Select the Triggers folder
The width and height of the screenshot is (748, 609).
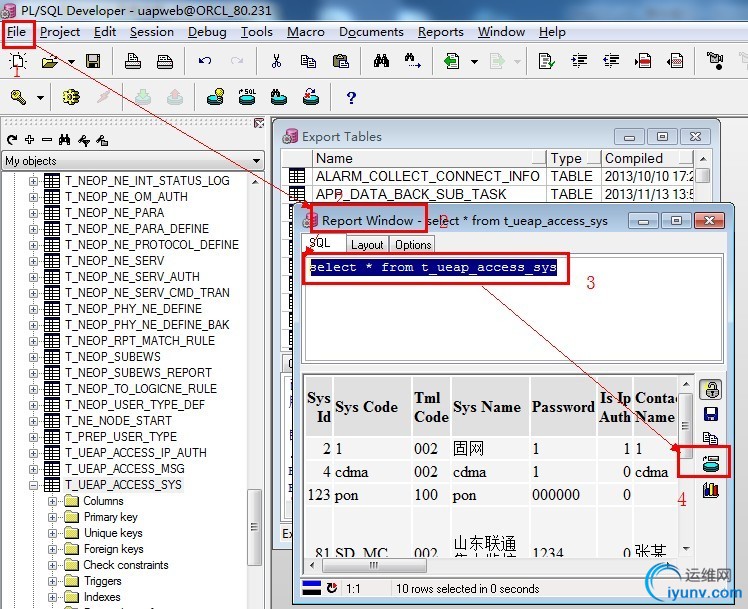[x=103, y=581]
